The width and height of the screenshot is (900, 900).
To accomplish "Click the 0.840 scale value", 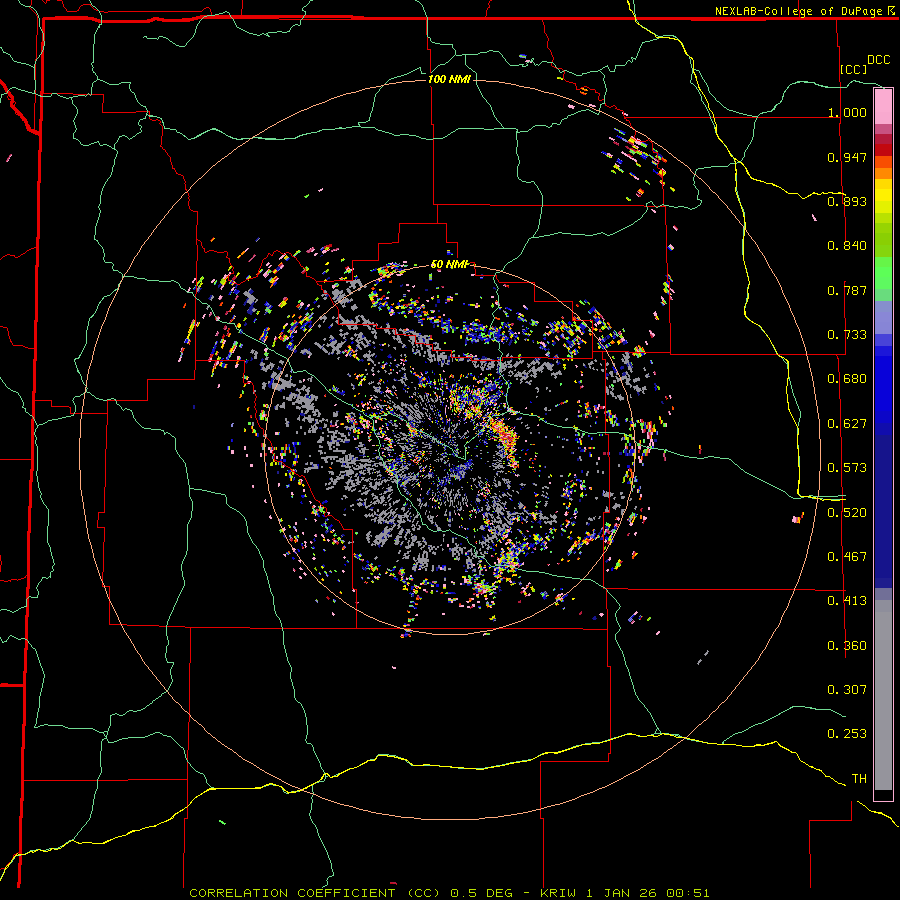I will [847, 246].
